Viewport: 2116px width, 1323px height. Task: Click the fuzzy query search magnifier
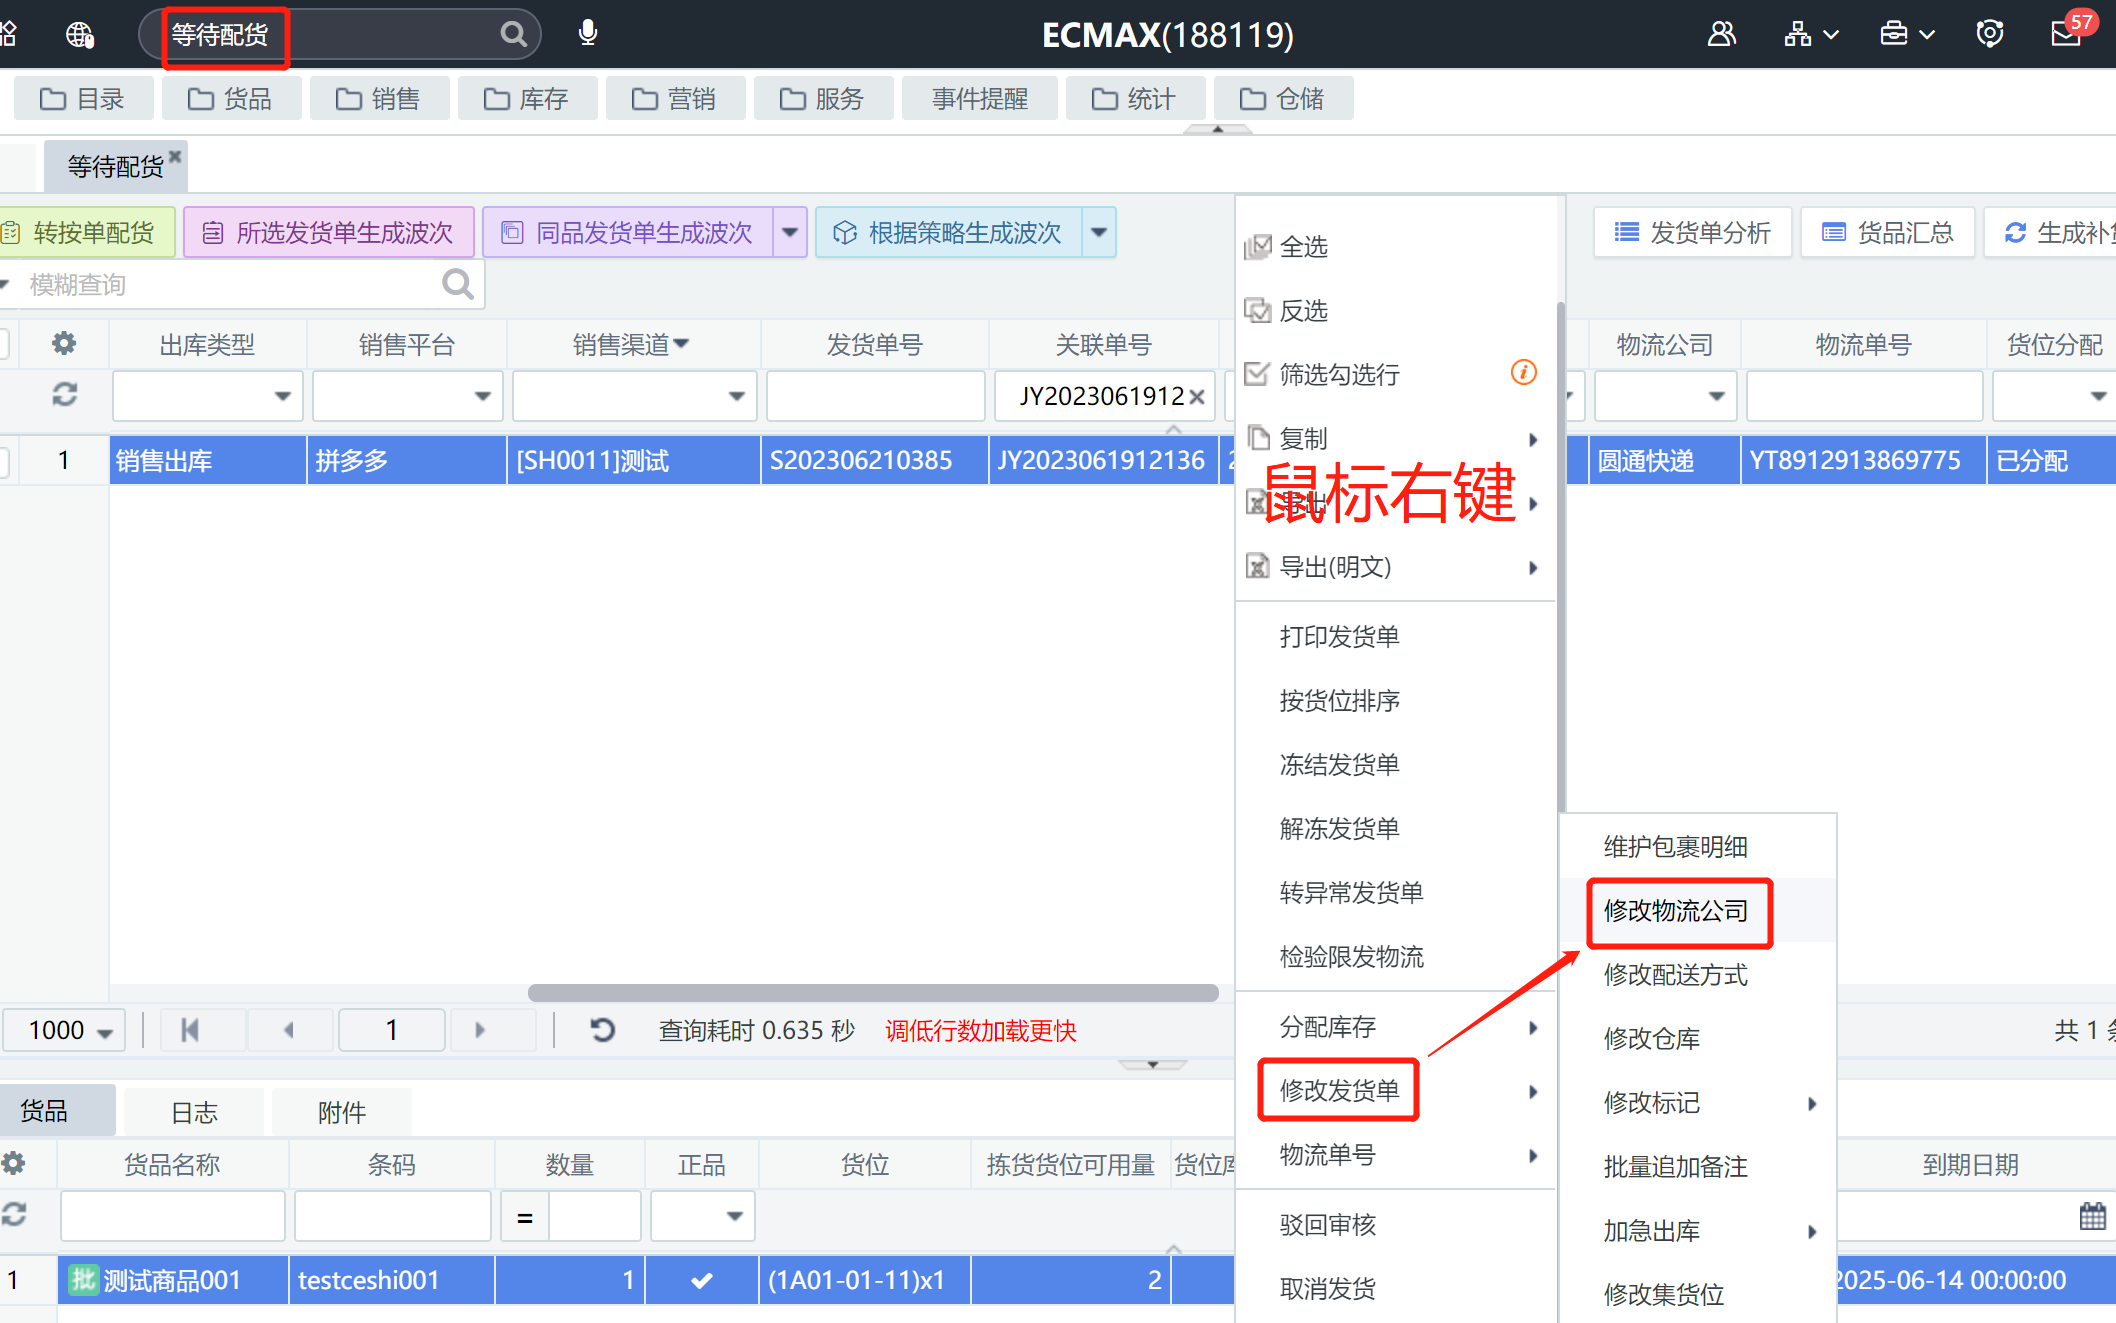[x=458, y=285]
